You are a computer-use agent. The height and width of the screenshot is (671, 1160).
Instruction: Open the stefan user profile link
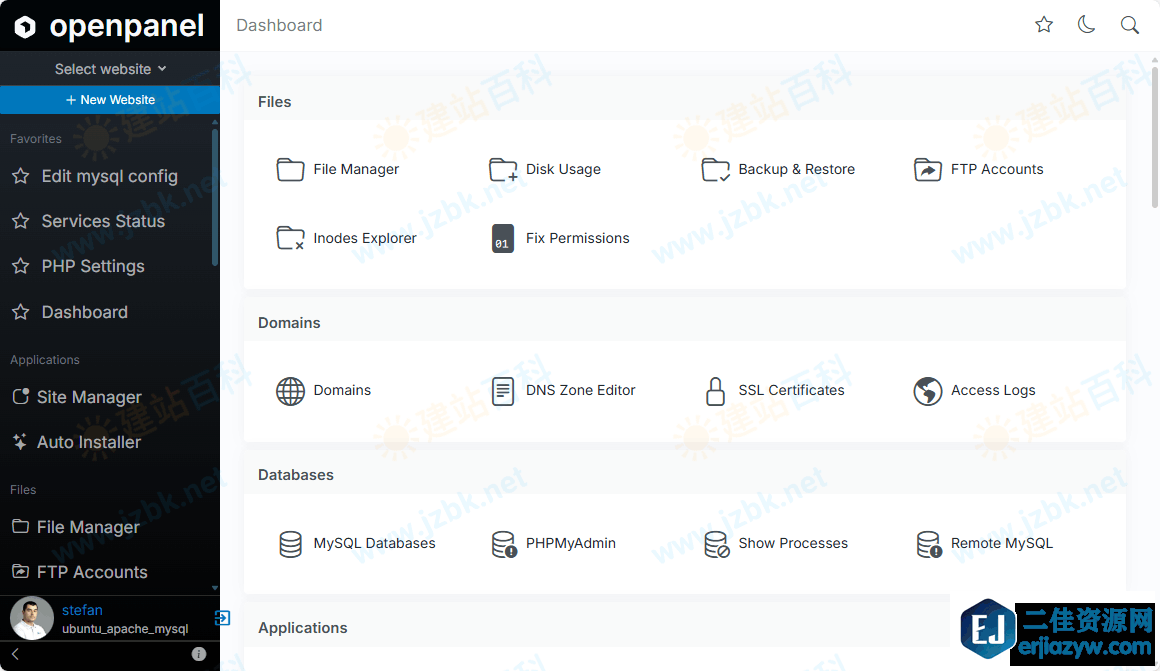pyautogui.click(x=82, y=609)
